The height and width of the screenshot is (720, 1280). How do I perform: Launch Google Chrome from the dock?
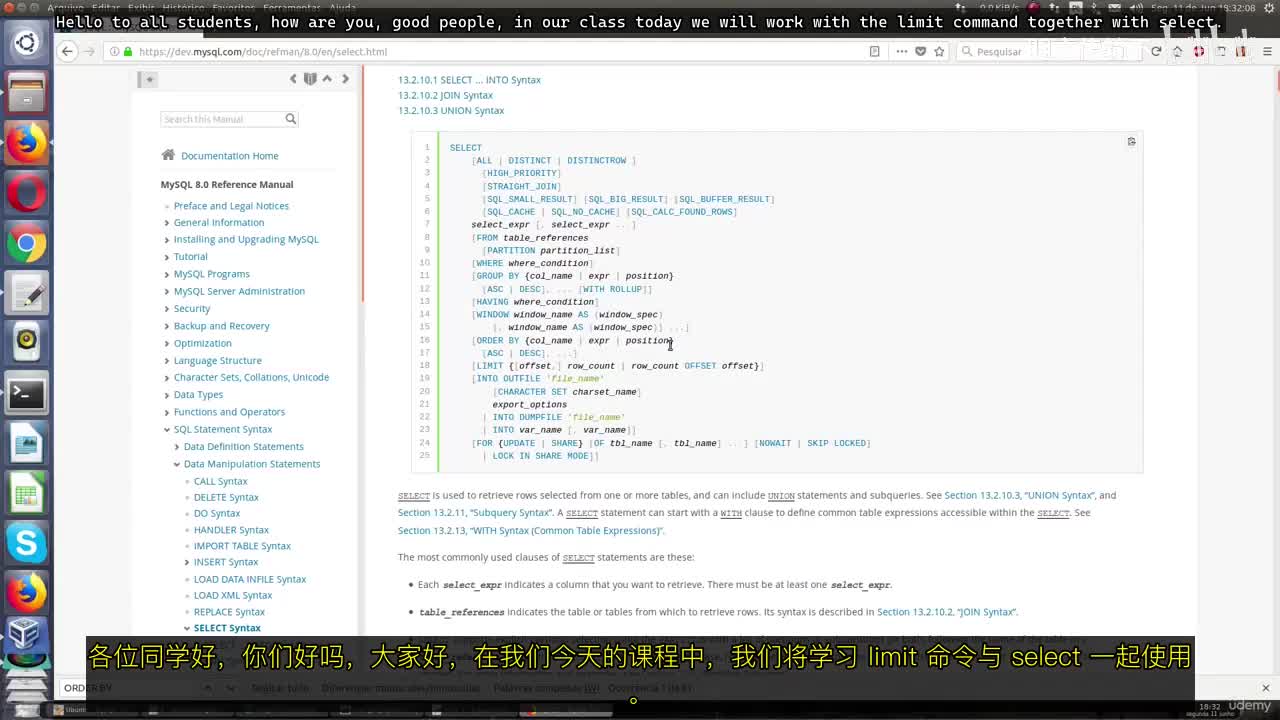(26, 243)
